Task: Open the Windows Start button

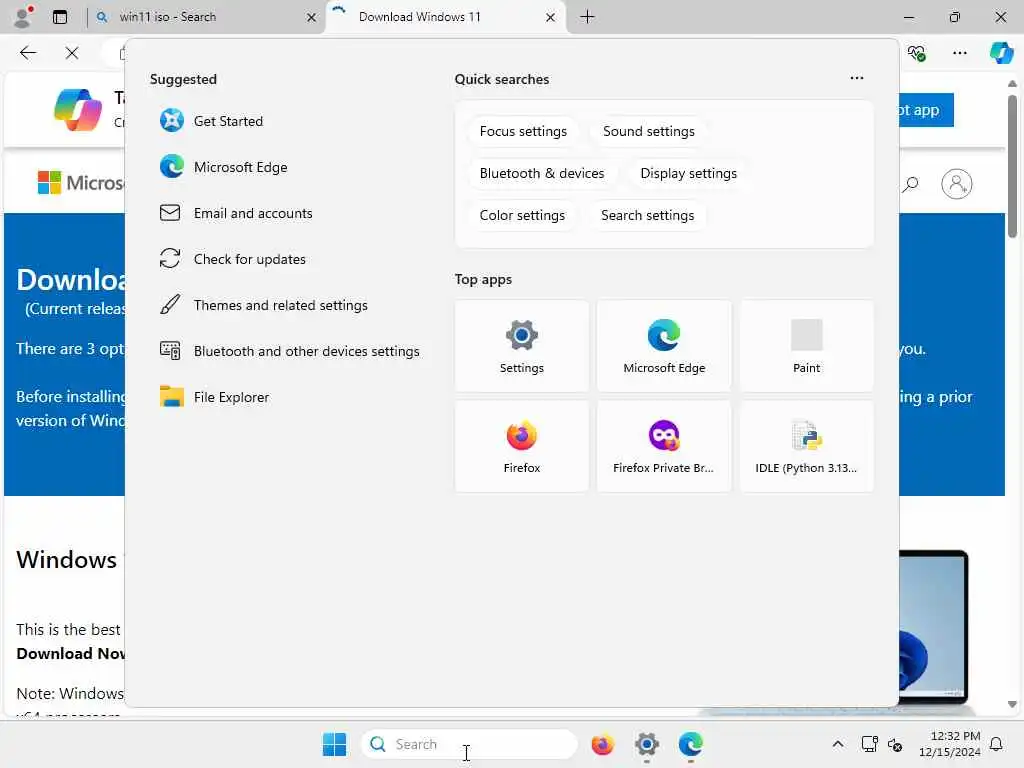Action: pyautogui.click(x=334, y=744)
